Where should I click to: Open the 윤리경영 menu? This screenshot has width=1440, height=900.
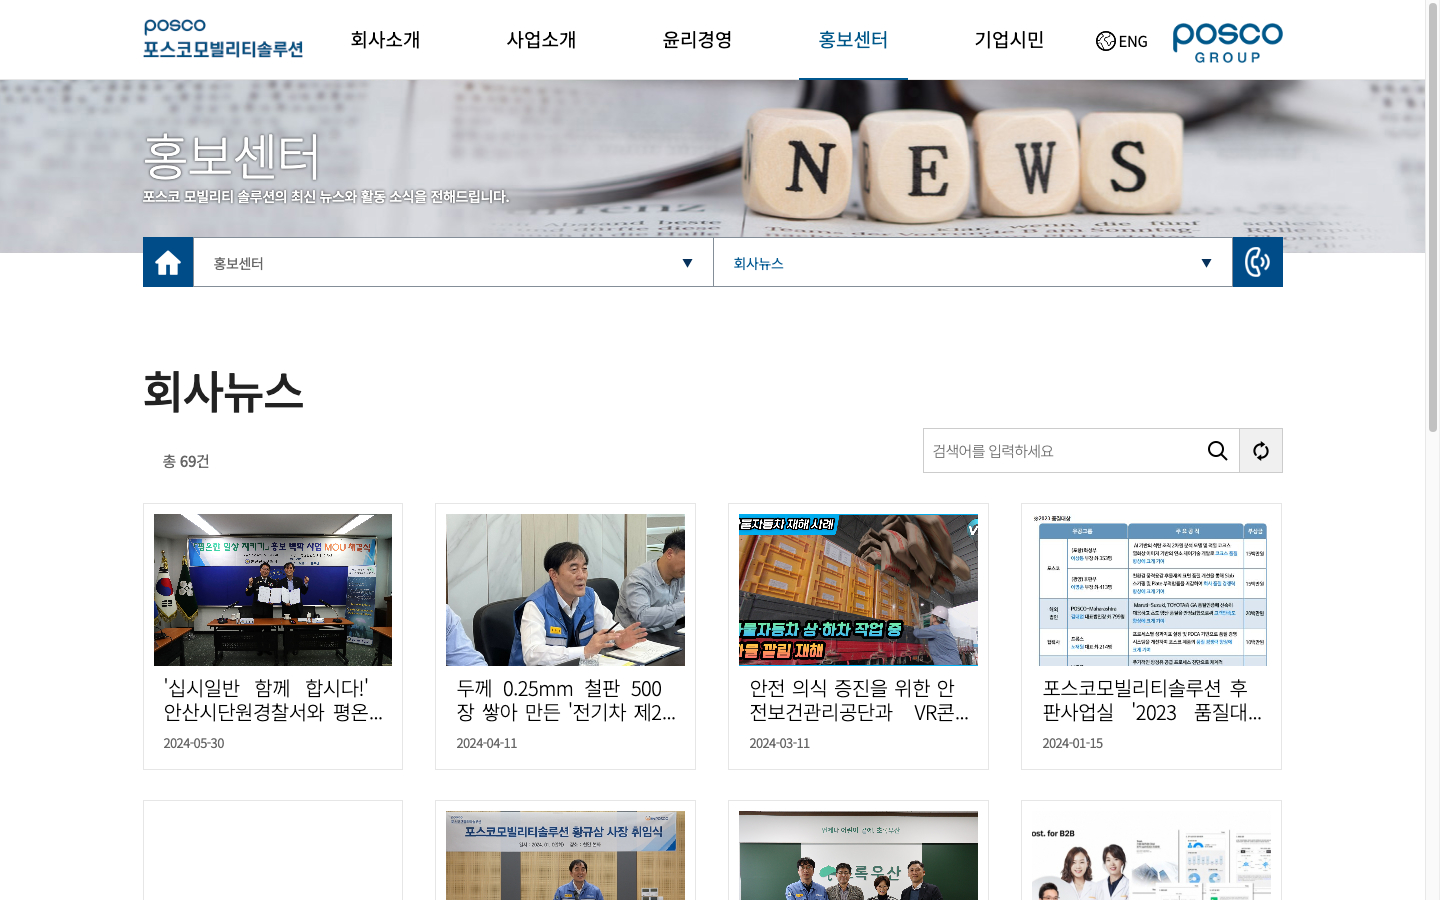(x=697, y=40)
